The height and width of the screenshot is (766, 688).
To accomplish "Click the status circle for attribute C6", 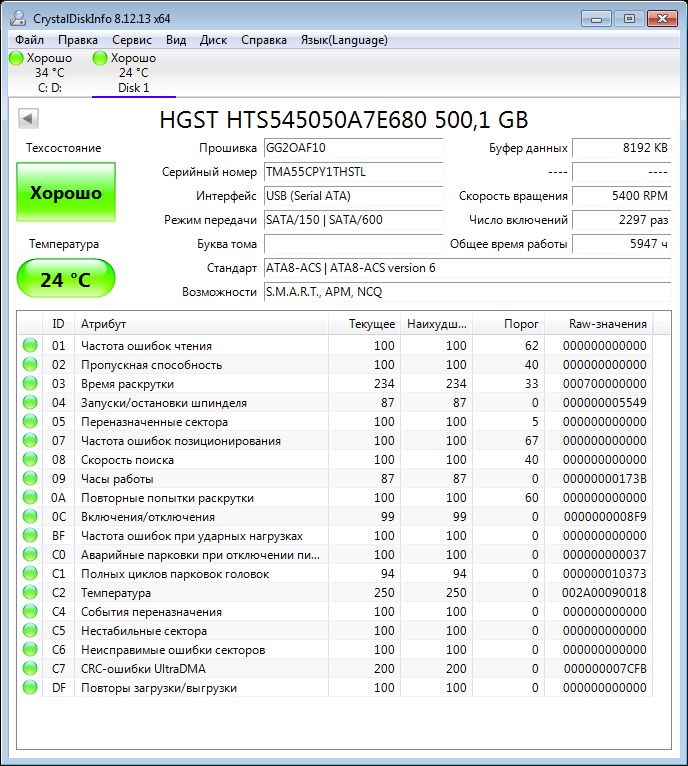I will click(x=30, y=649).
